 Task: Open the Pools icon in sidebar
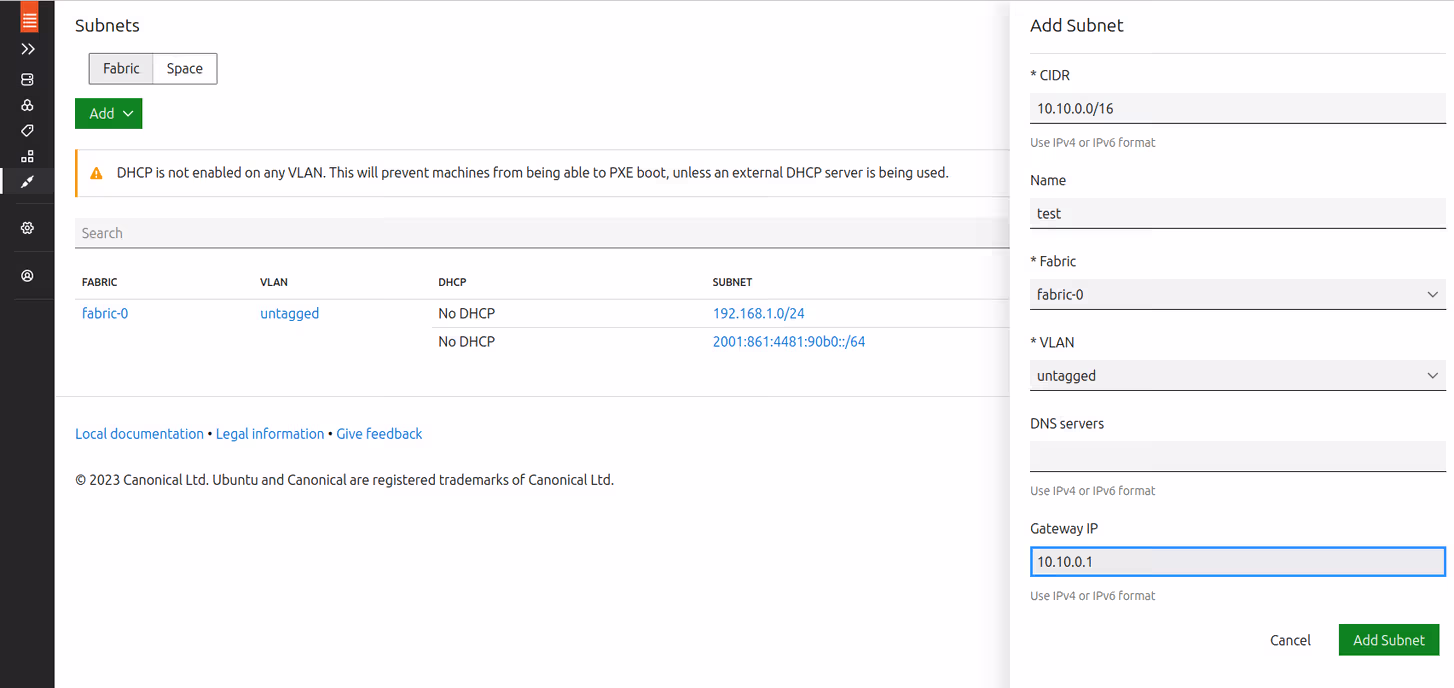click(28, 105)
